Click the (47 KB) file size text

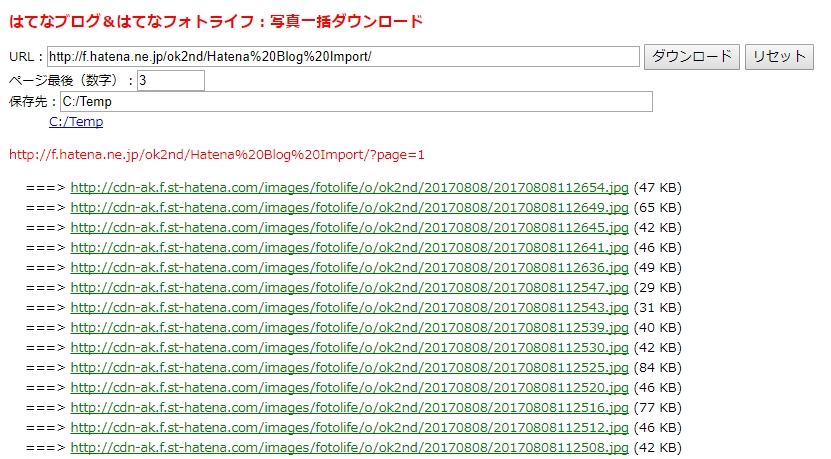coord(658,188)
